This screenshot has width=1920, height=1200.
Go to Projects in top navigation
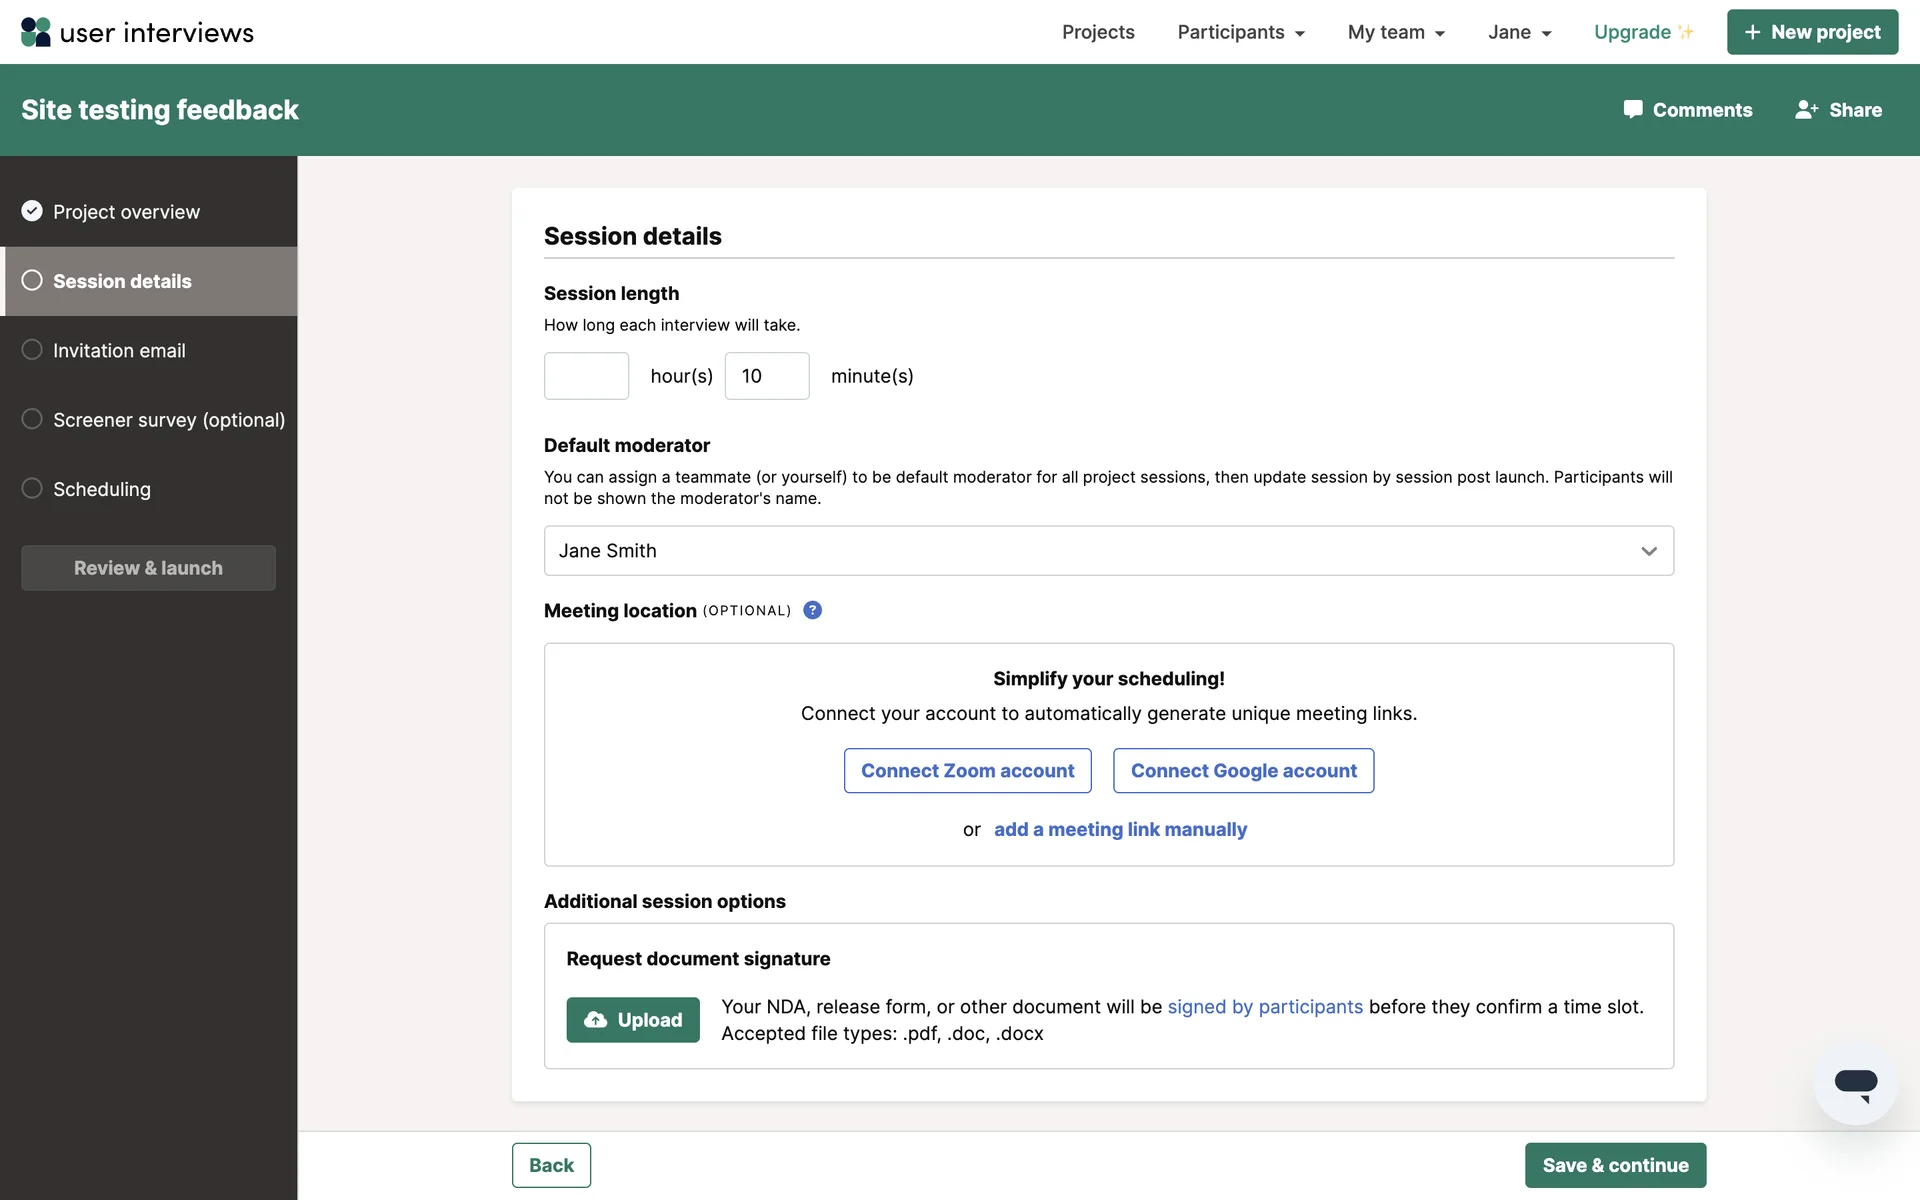(1097, 32)
